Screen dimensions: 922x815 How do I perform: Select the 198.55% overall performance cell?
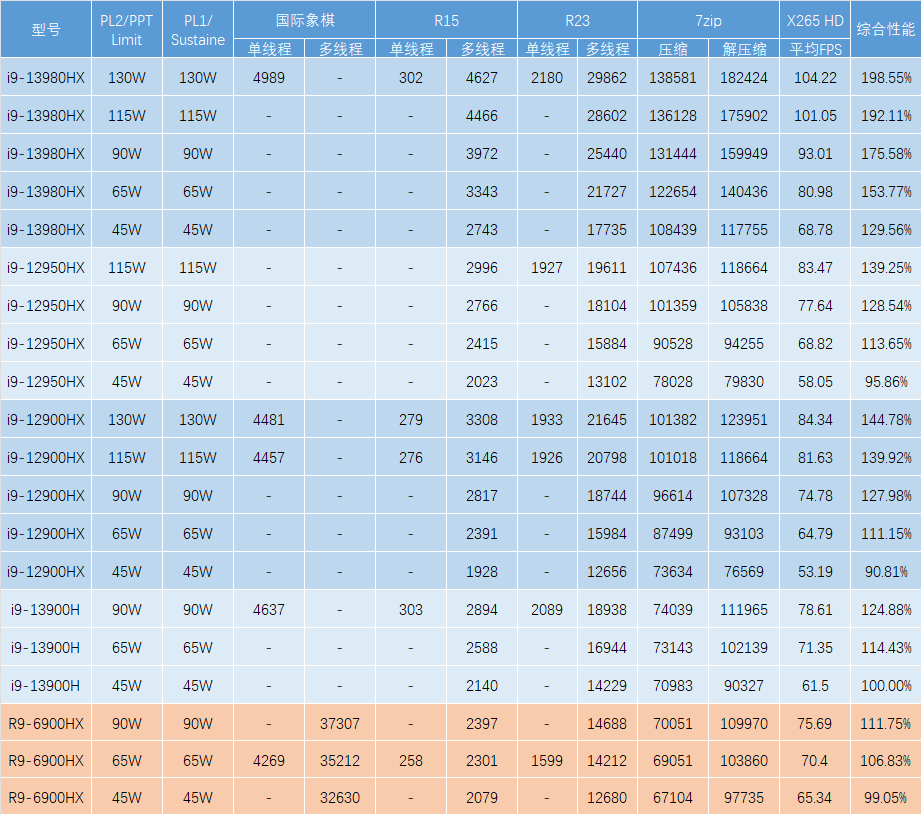click(x=886, y=78)
